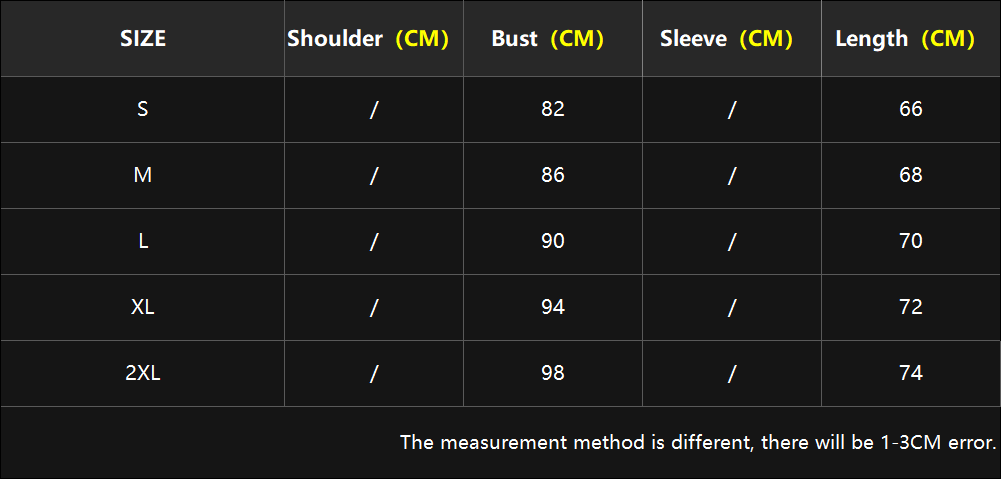Click the XL size row label

tap(143, 307)
